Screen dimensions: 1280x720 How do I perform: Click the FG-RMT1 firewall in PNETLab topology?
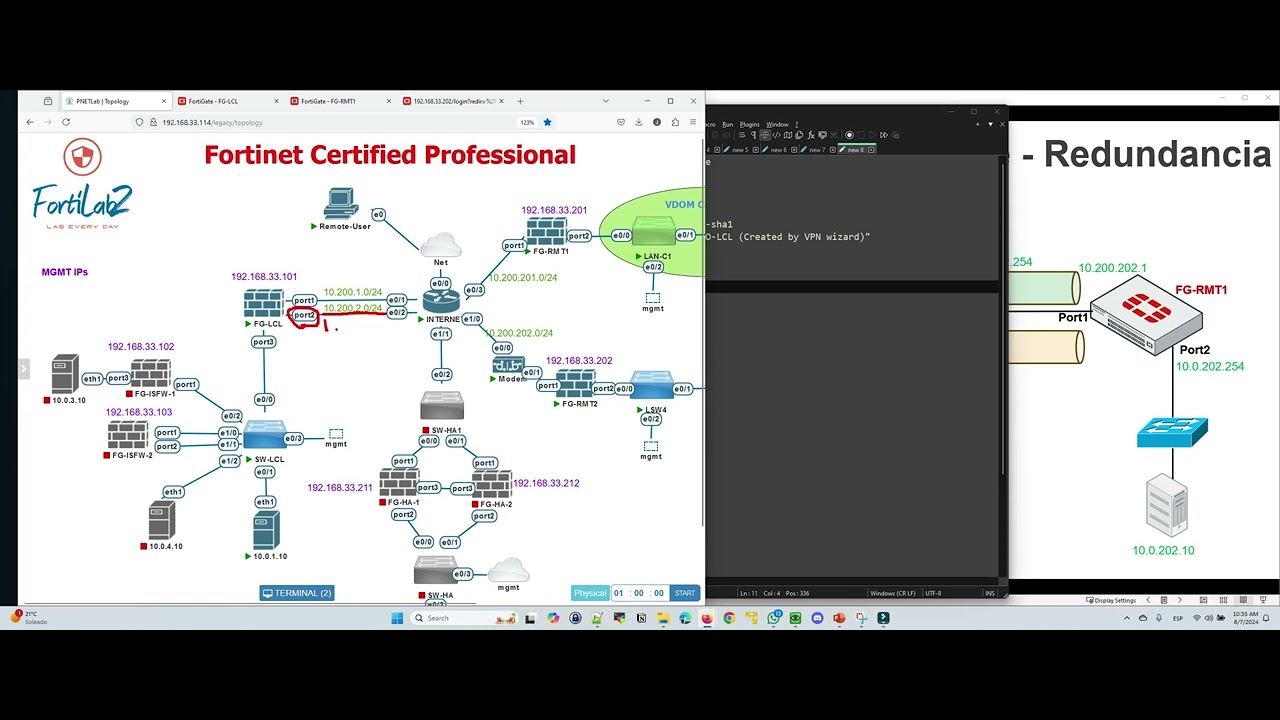pos(546,232)
